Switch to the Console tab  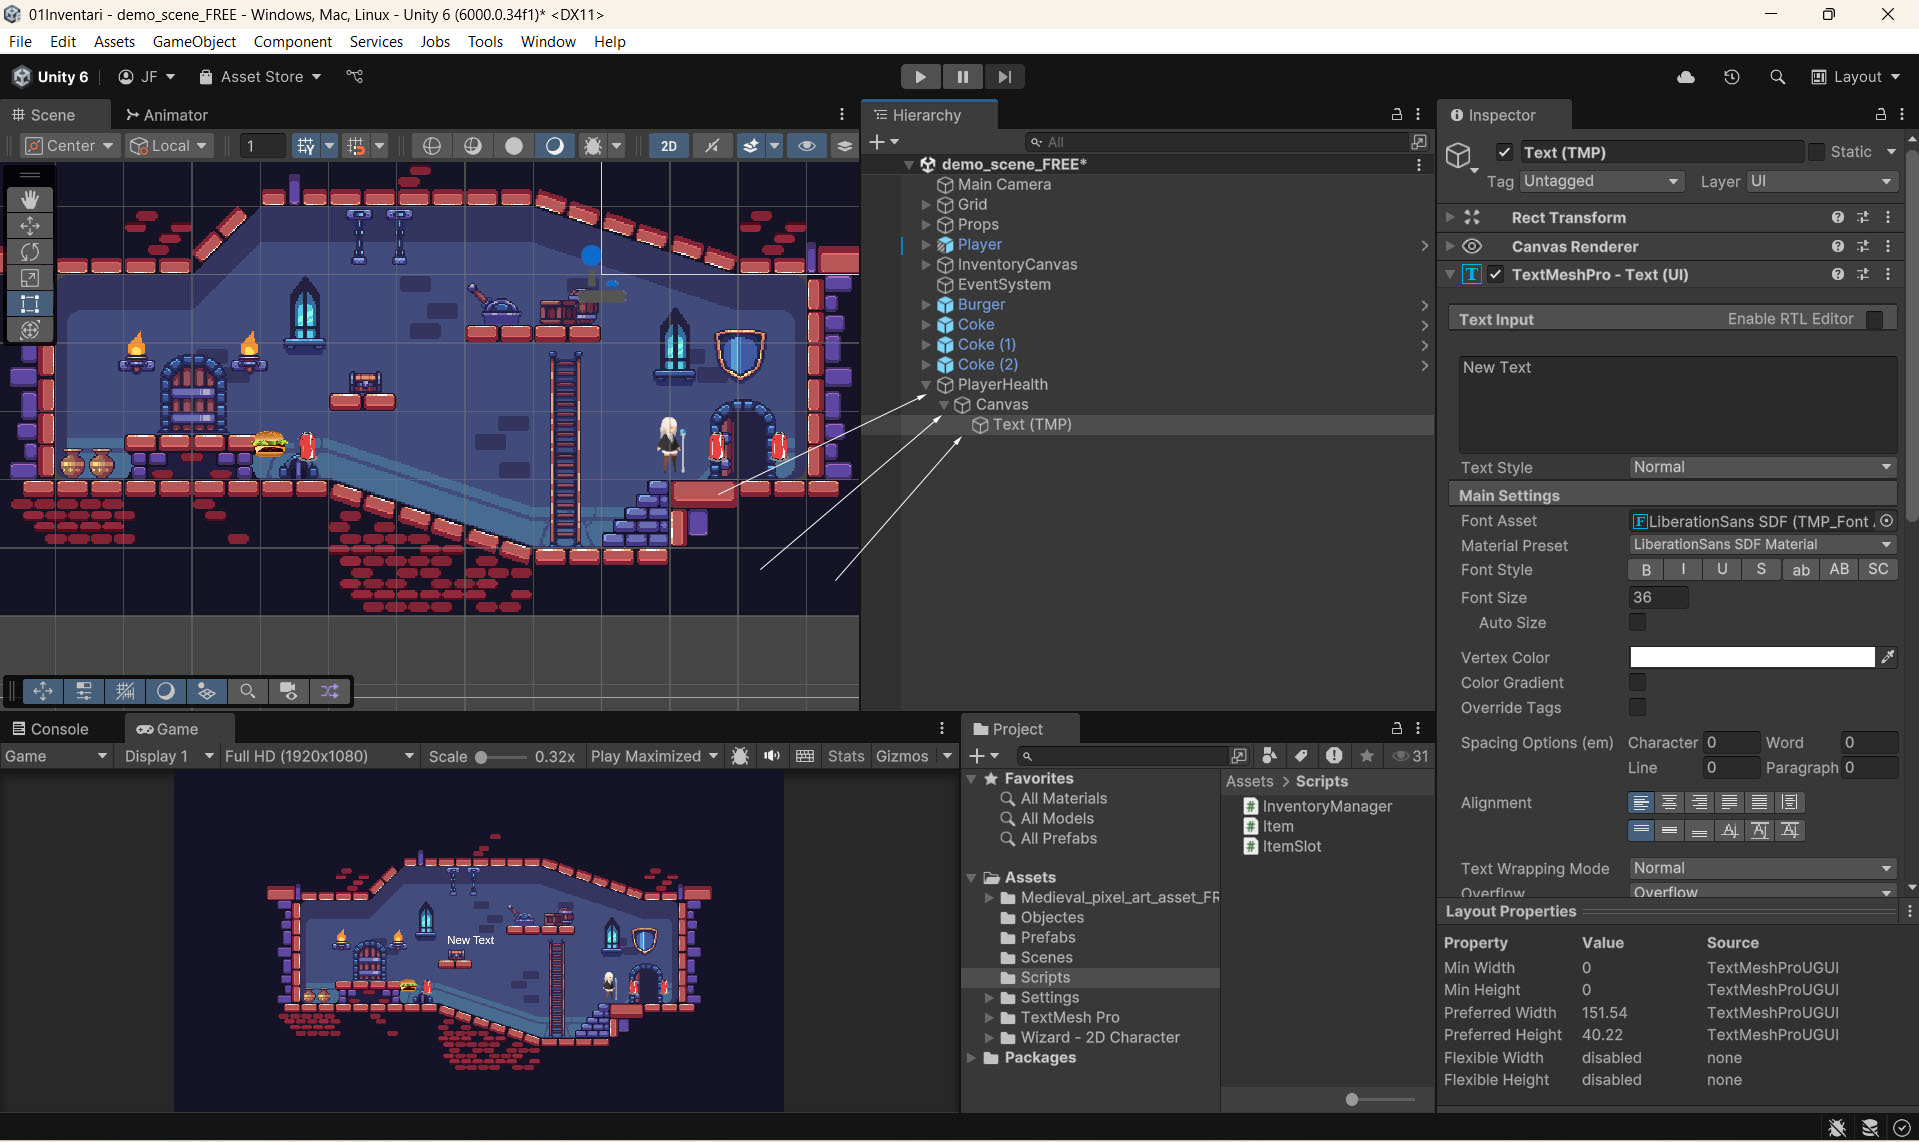coord(50,729)
